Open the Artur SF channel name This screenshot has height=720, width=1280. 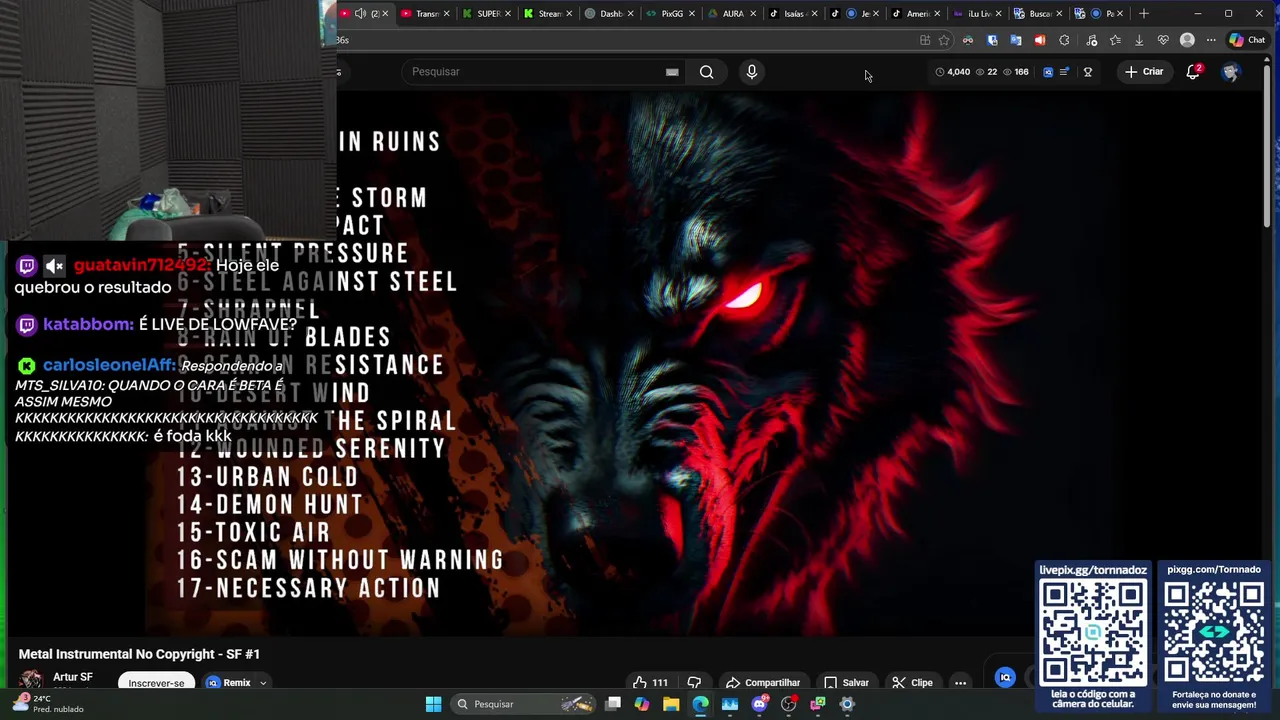(x=73, y=678)
